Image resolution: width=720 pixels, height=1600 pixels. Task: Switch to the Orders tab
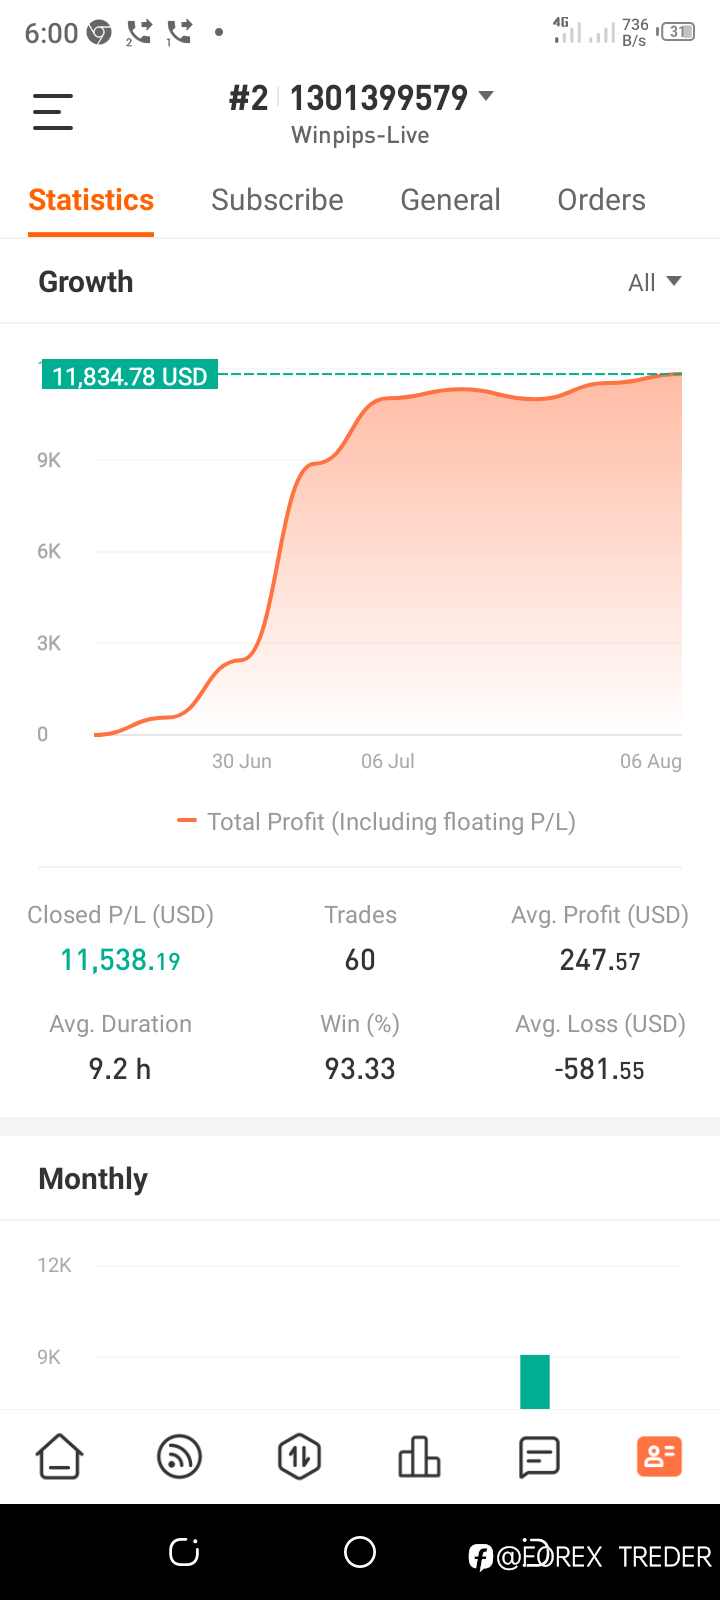click(x=601, y=200)
